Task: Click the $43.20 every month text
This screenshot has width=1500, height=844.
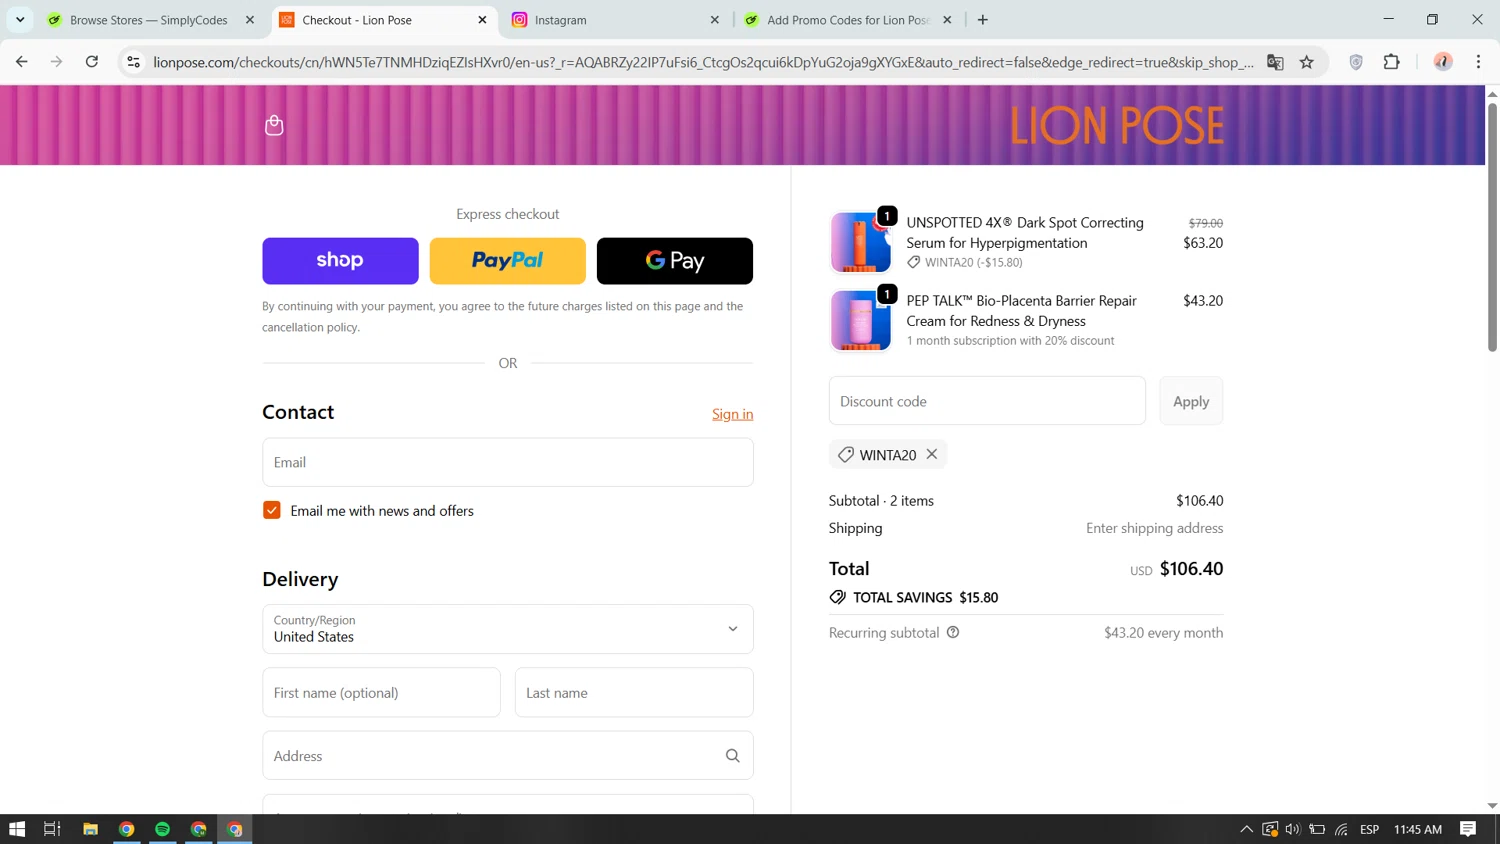Action: (x=1164, y=632)
